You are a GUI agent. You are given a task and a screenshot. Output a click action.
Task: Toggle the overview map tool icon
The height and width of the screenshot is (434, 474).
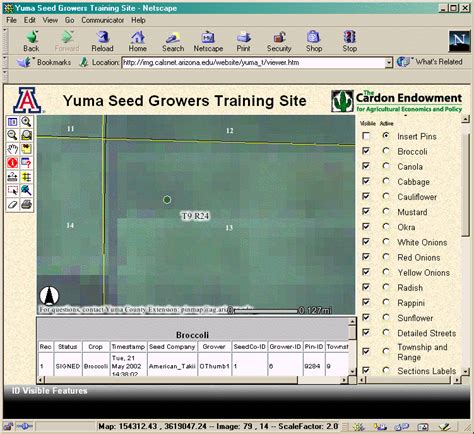(13, 122)
